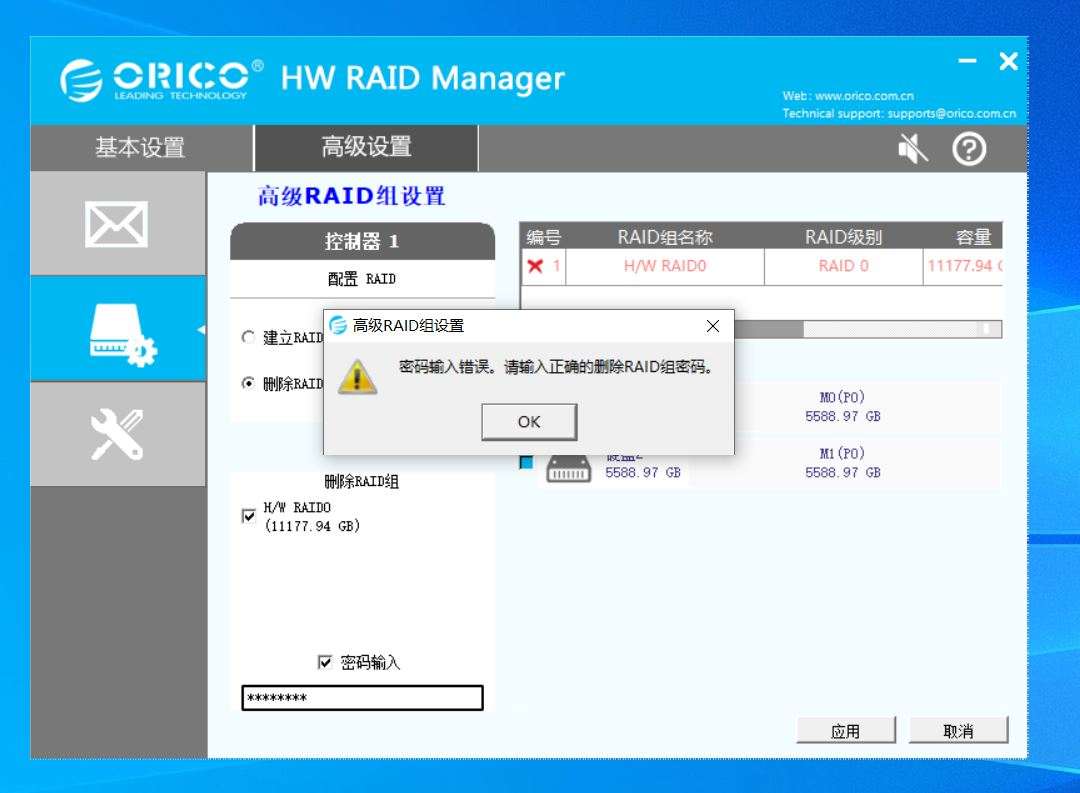Click the 删除RAID组 section label
The width and height of the screenshot is (1080, 793).
click(x=362, y=481)
